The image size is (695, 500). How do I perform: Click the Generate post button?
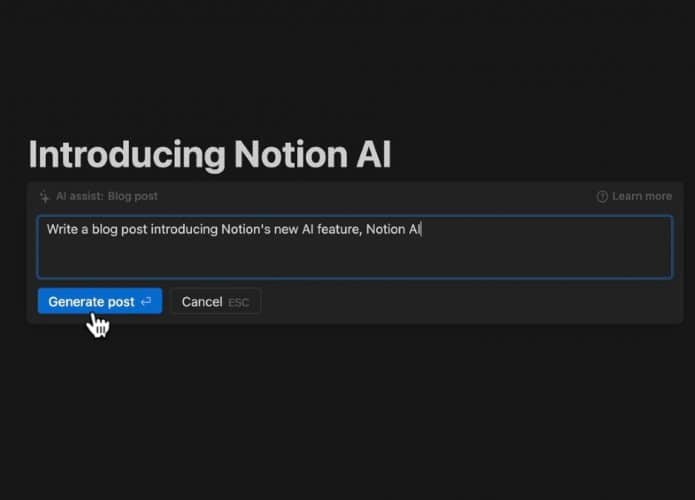100,301
